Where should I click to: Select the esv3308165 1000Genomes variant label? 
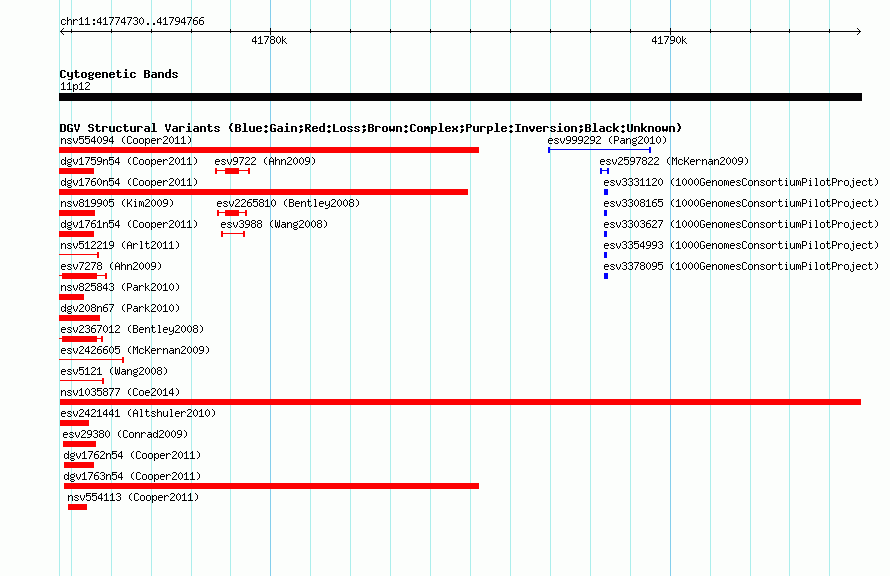coord(741,203)
